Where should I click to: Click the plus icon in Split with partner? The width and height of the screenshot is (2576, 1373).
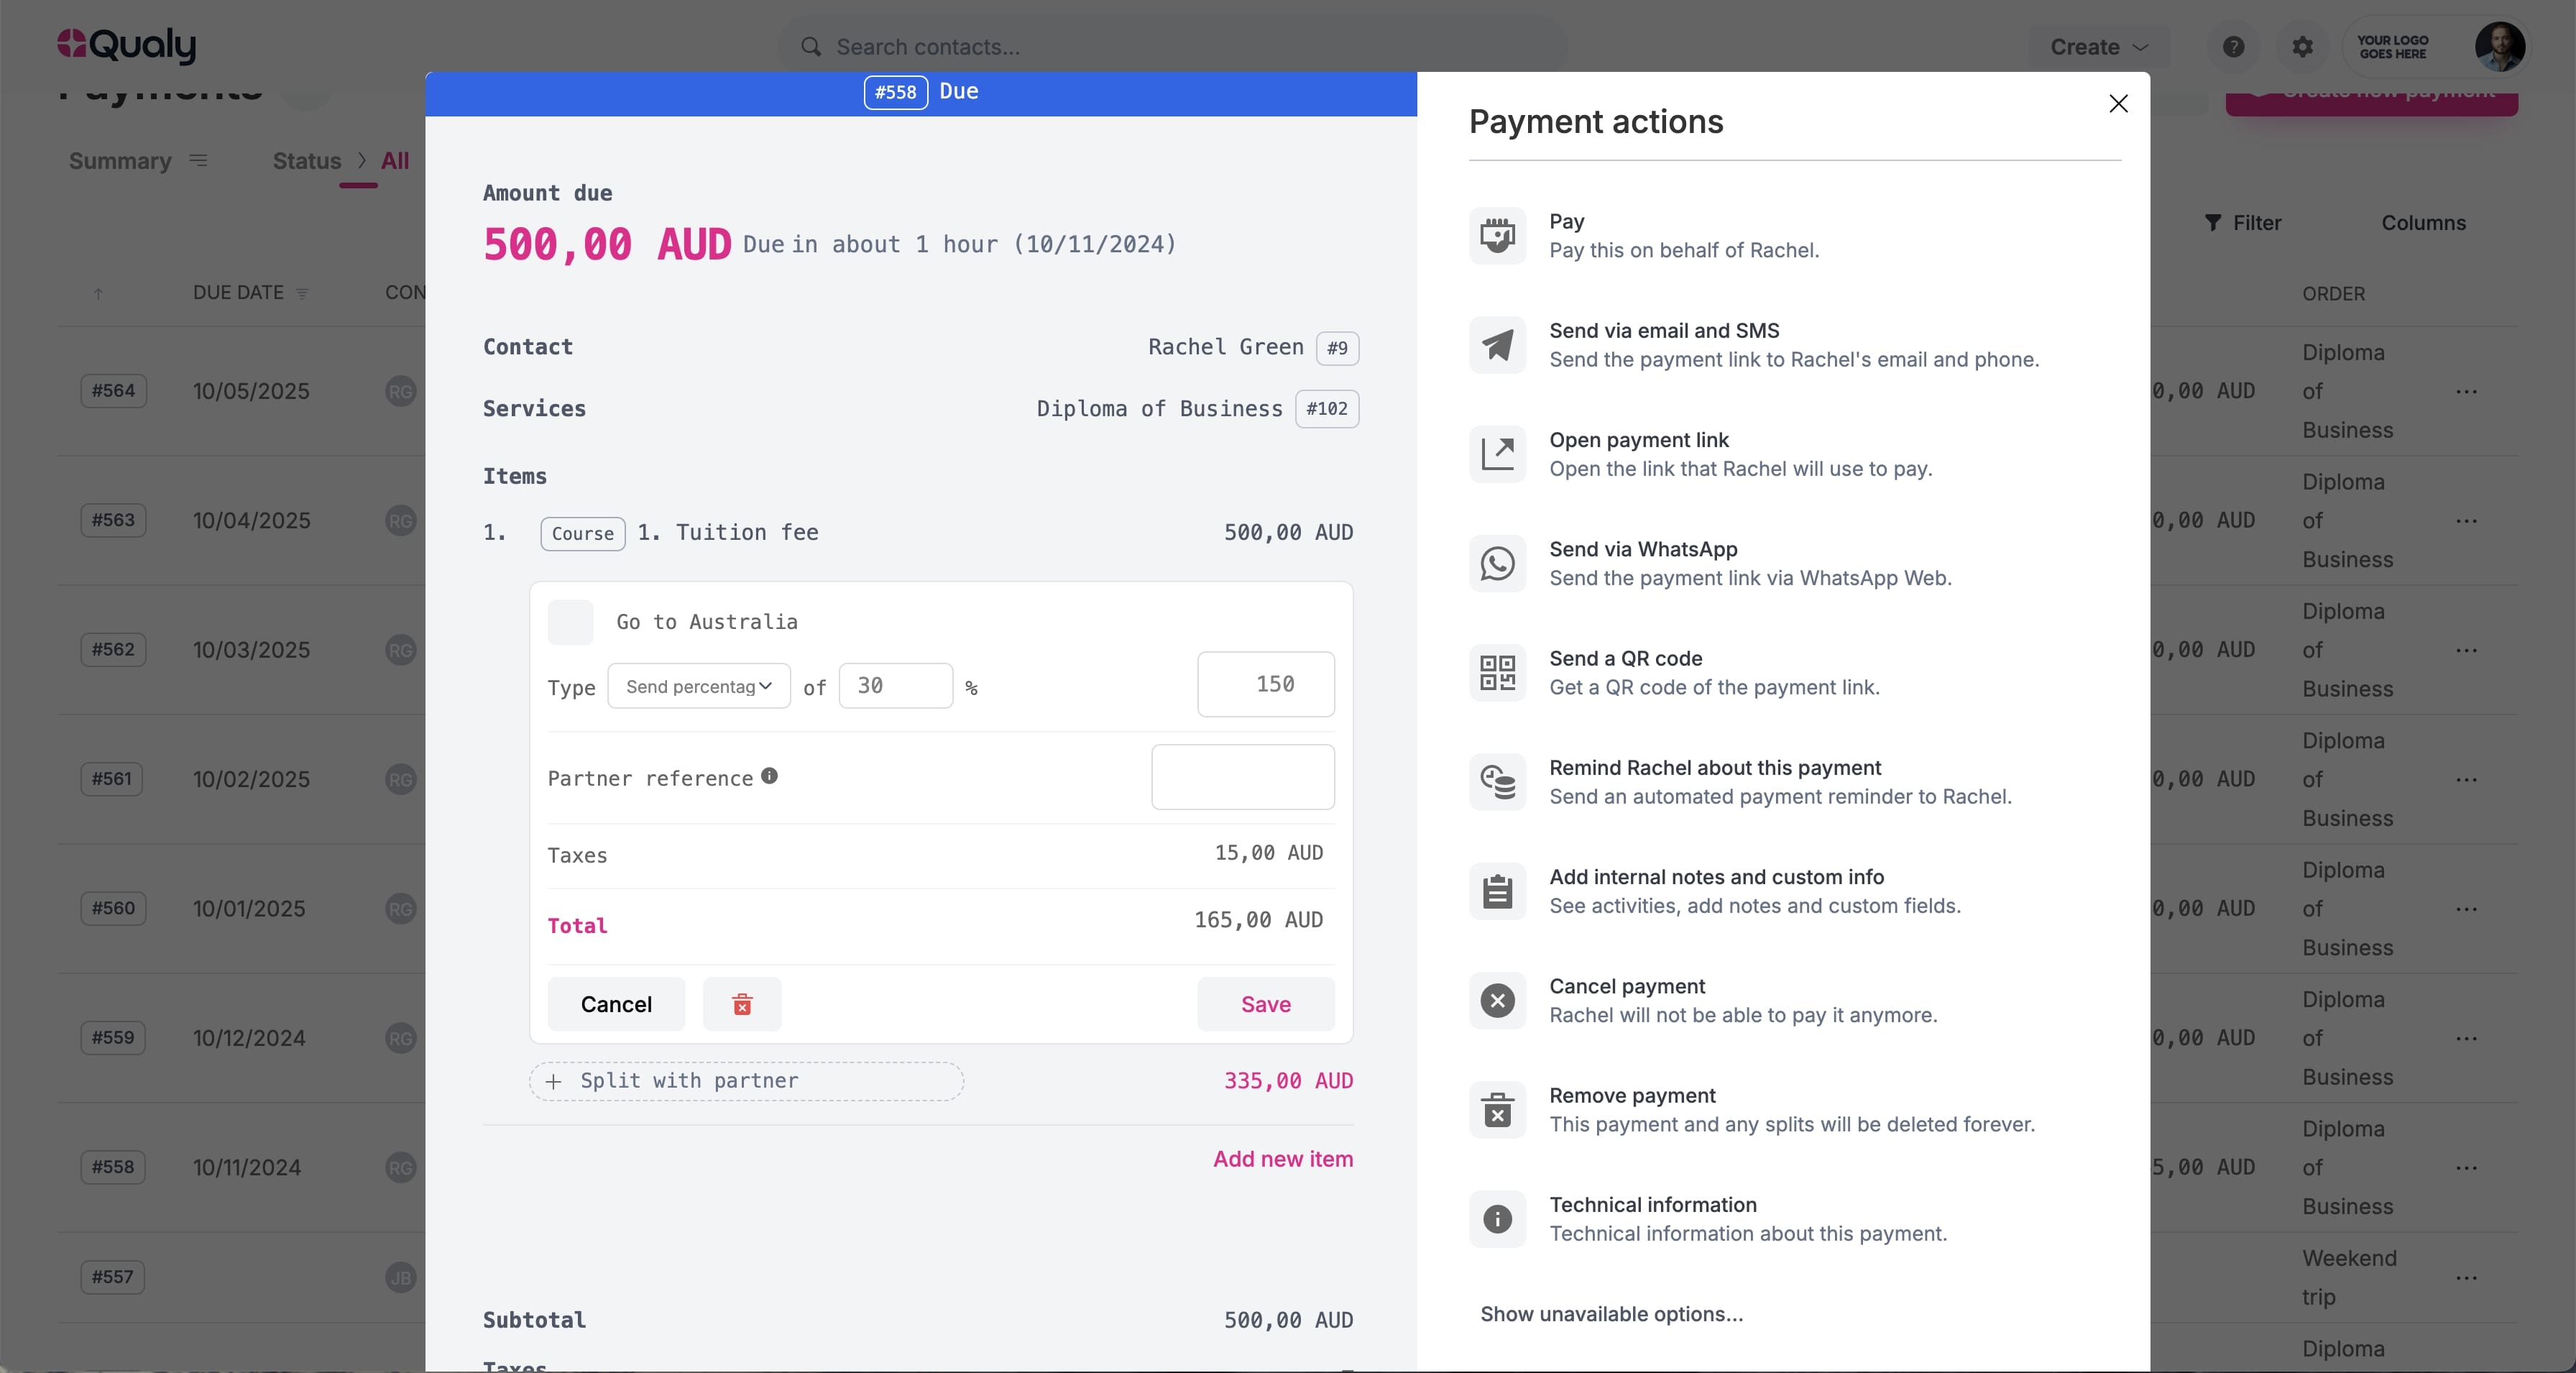tap(553, 1081)
